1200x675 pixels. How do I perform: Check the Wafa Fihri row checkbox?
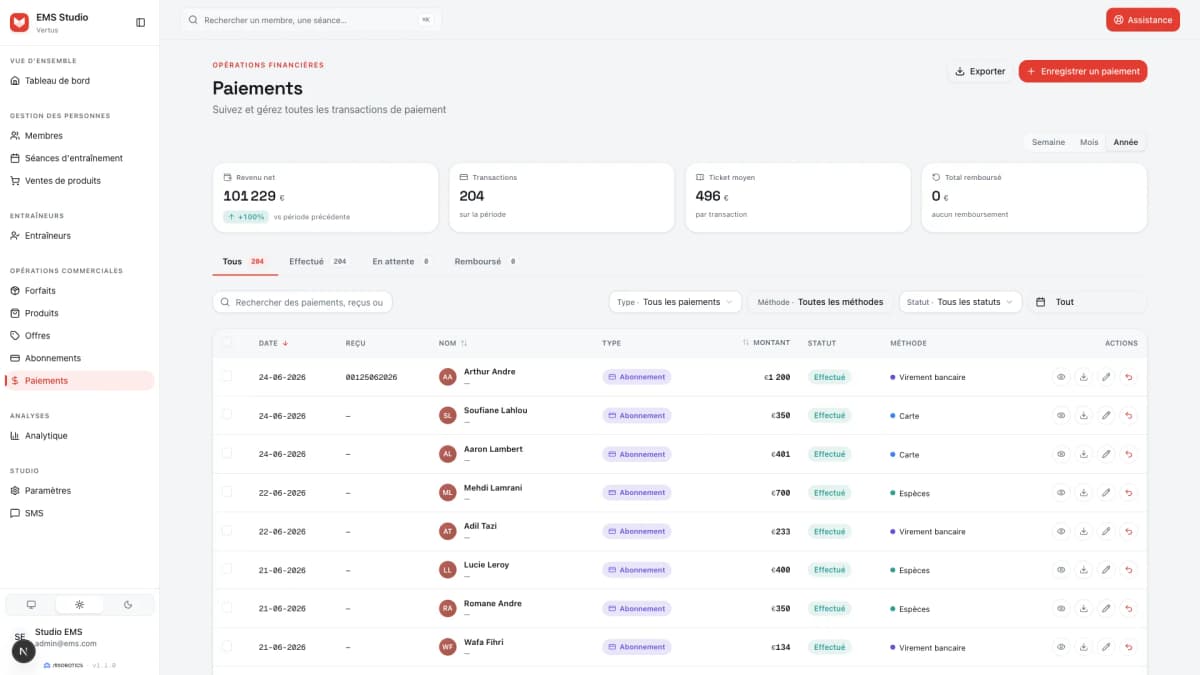[227, 646]
